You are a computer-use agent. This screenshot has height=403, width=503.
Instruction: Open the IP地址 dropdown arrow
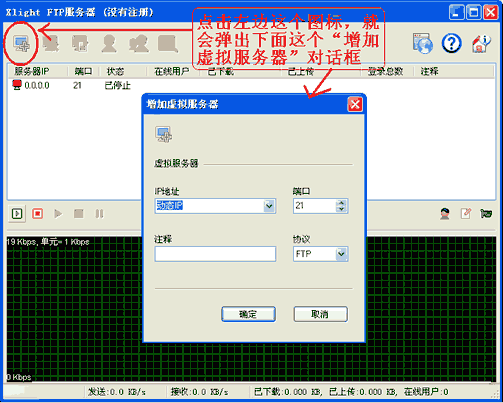[269, 206]
